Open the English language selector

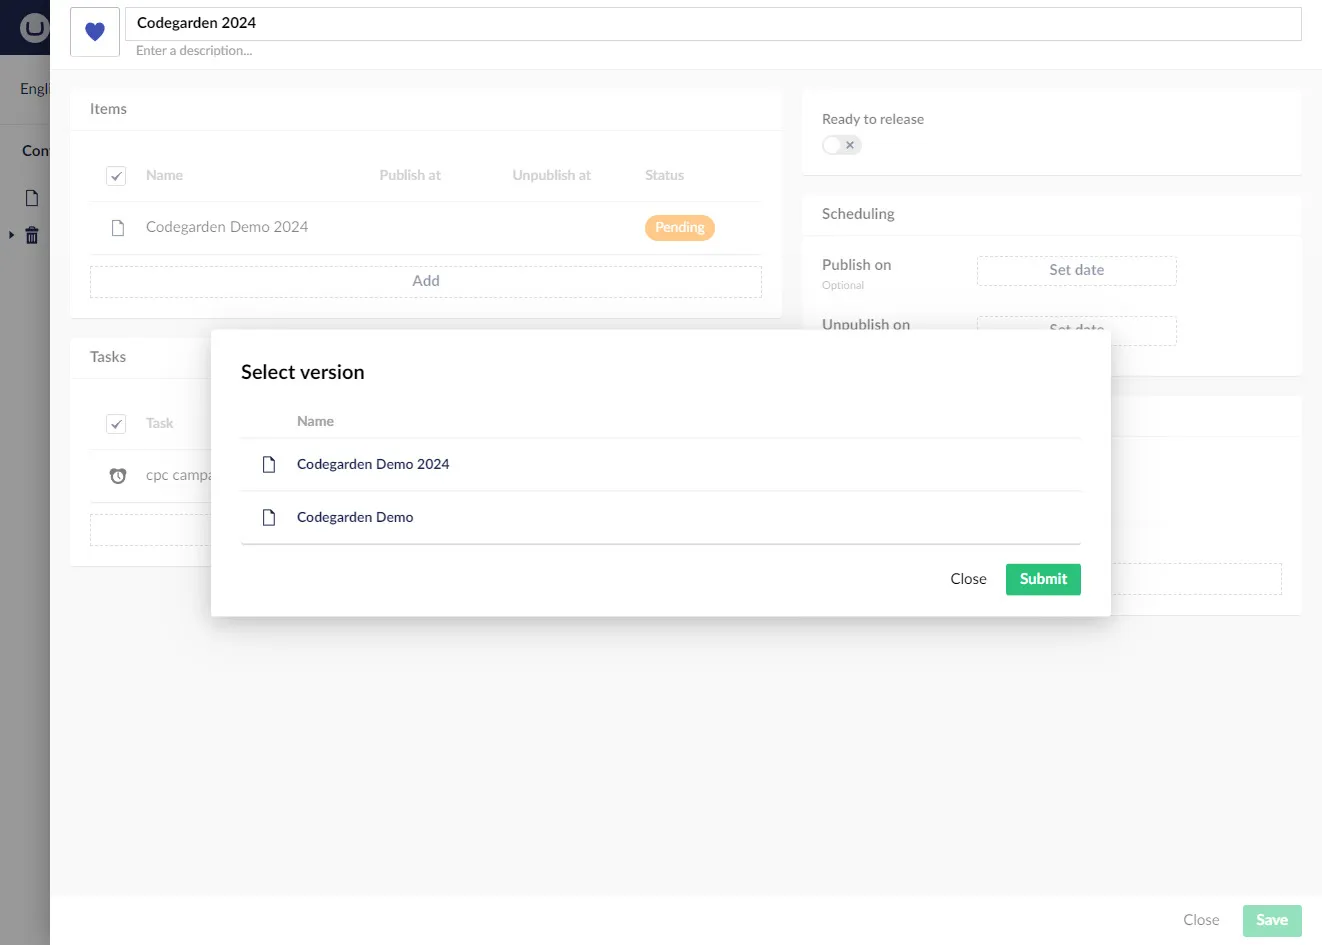tap(34, 88)
